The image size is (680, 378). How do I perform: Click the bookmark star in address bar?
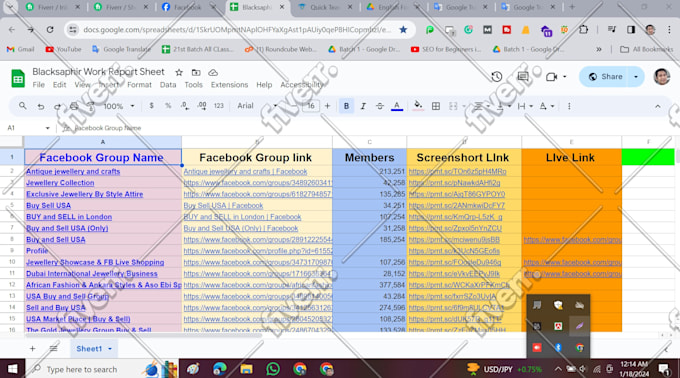click(x=403, y=29)
